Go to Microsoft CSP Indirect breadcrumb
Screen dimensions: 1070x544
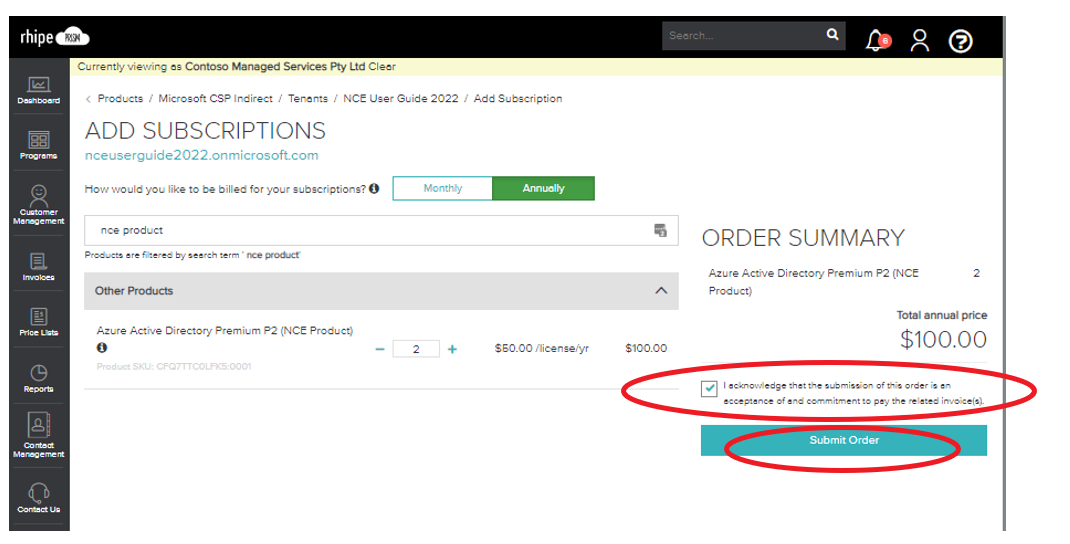[215, 98]
